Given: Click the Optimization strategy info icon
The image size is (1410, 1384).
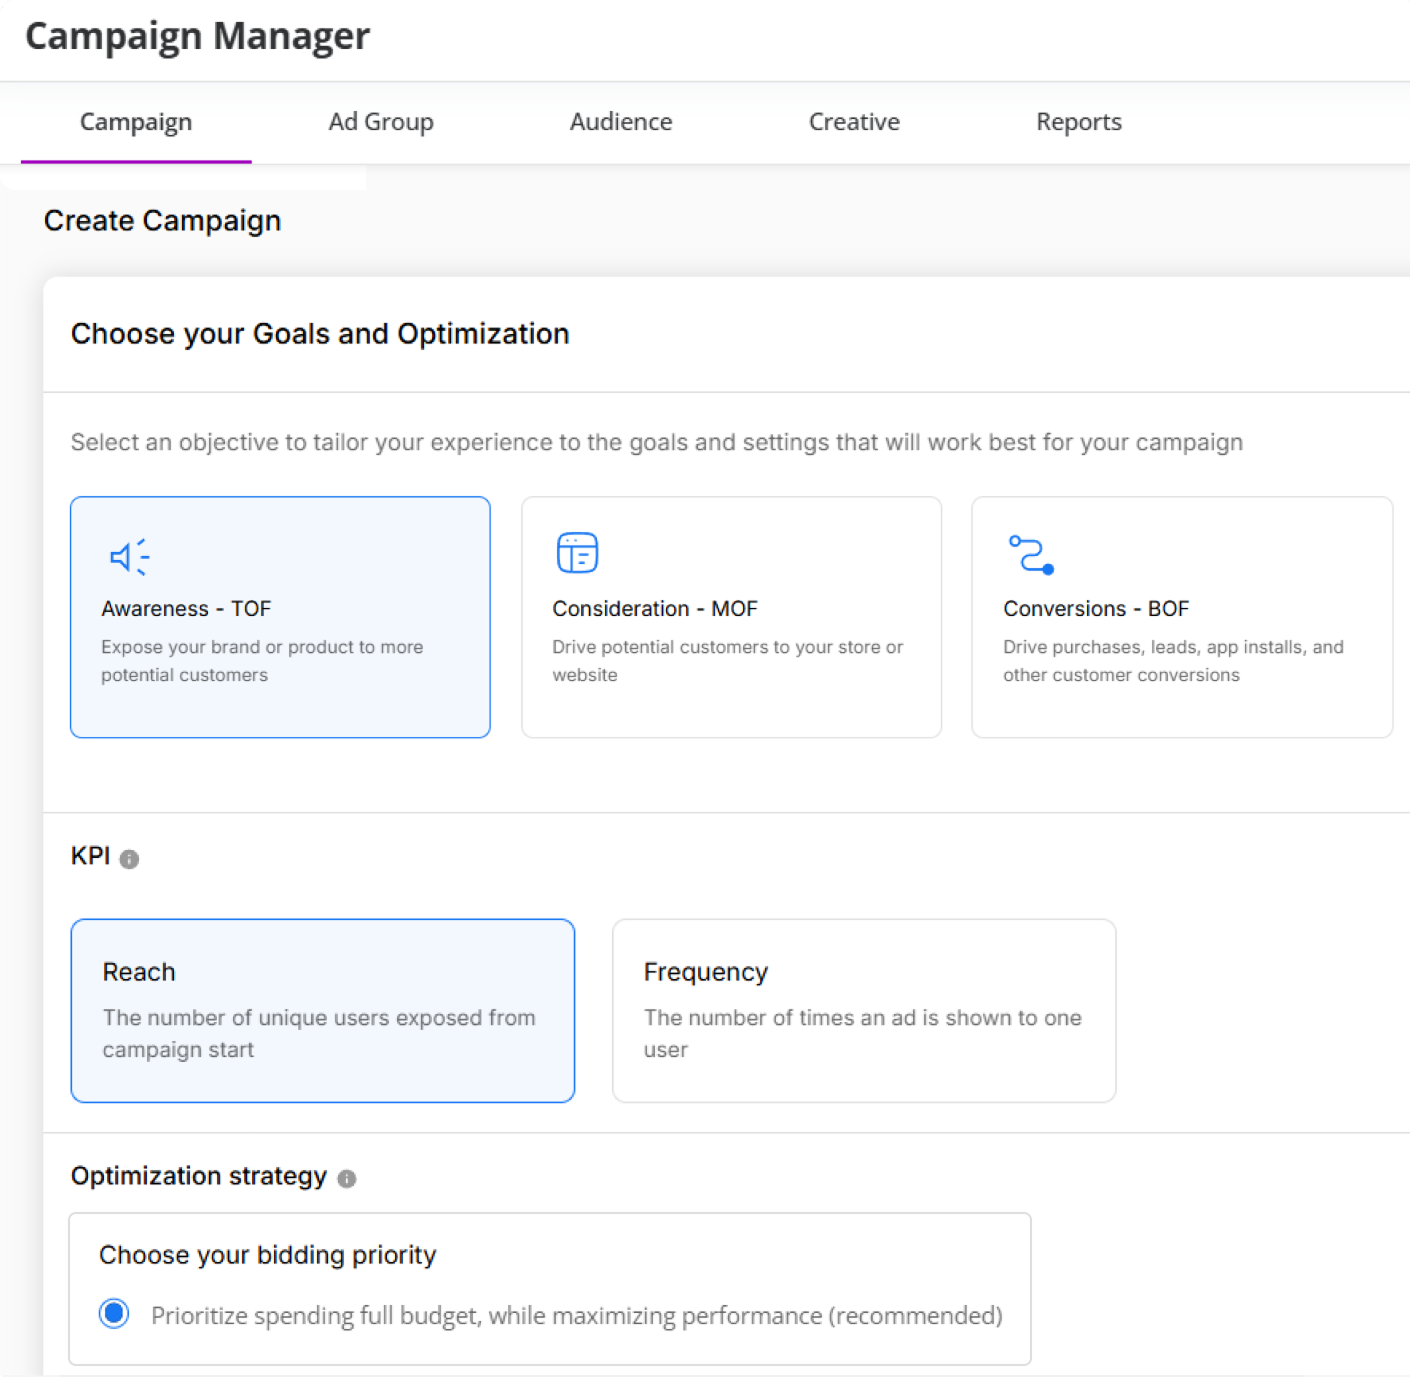Looking at the screenshot, I should point(347,1179).
